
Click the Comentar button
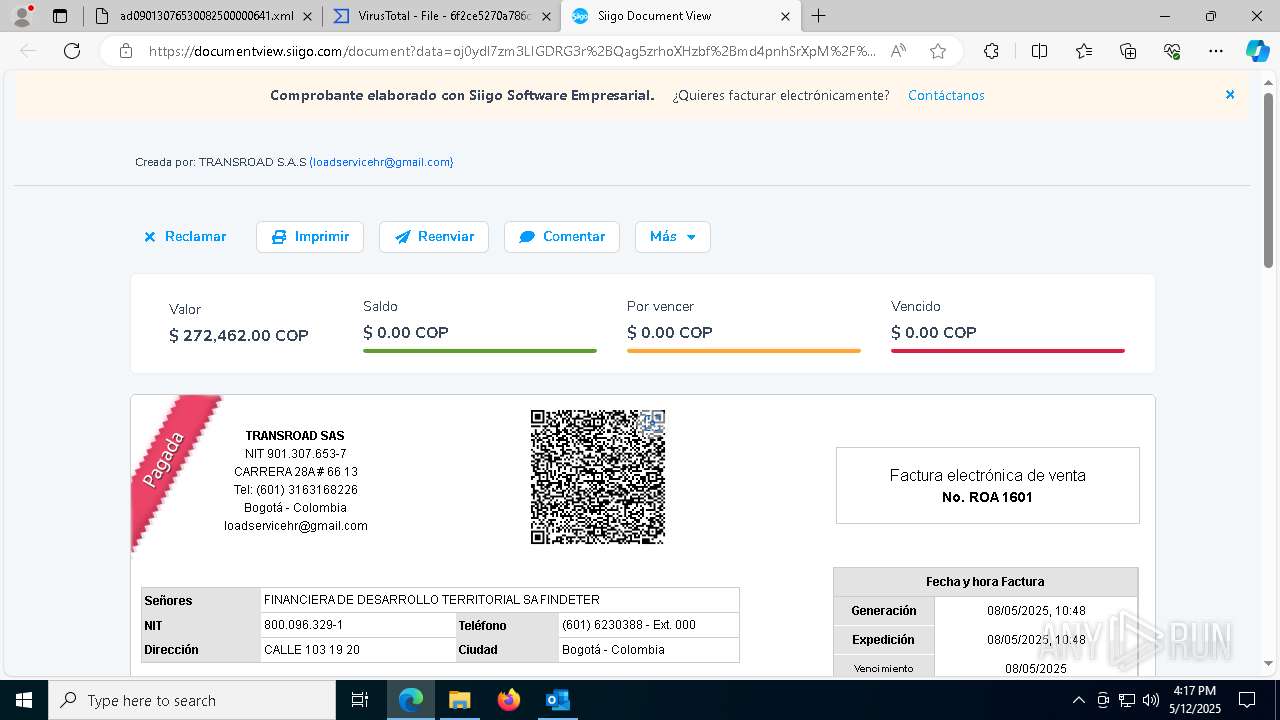click(x=562, y=237)
